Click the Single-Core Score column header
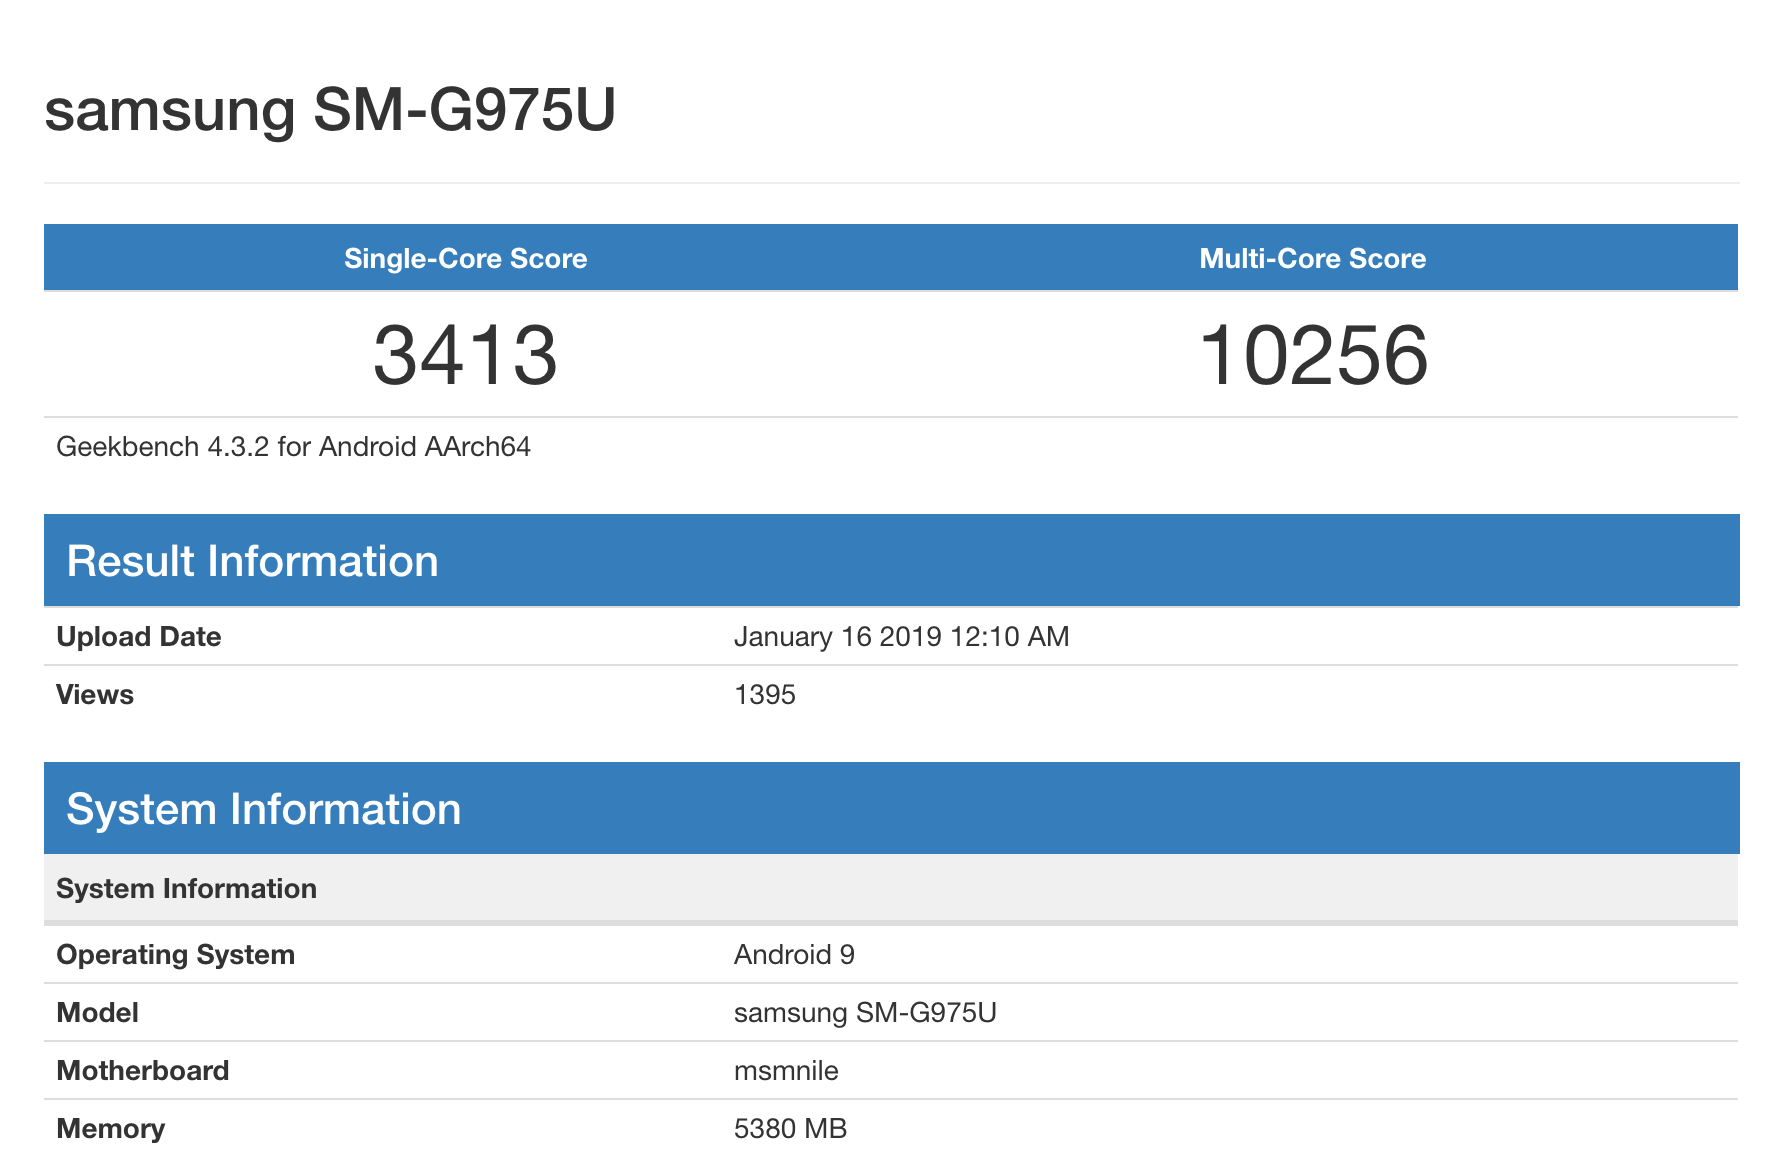1782x1166 pixels. tap(465, 258)
